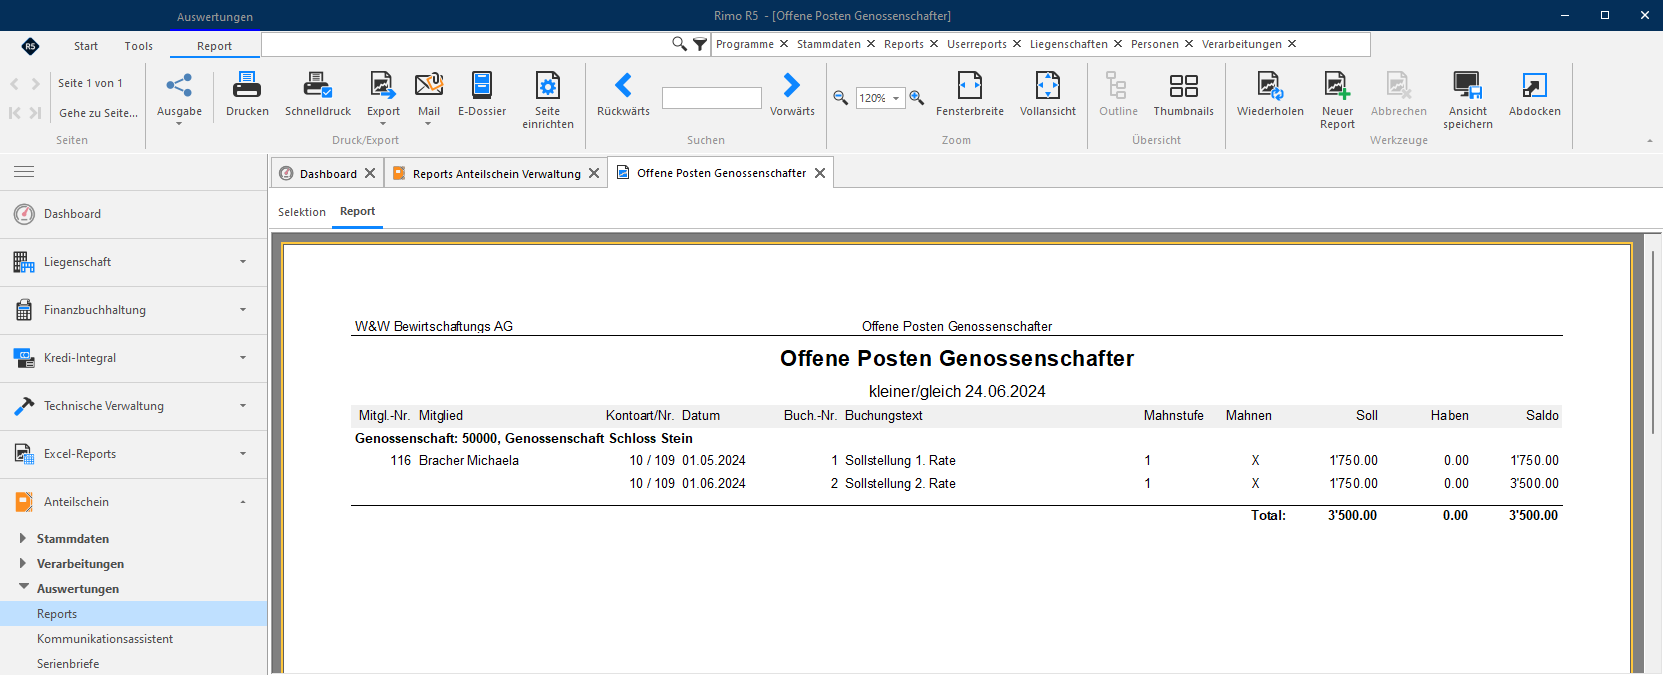Viewport: 1663px width, 675px height.
Task: Click the filter funnel icon
Action: click(x=700, y=44)
